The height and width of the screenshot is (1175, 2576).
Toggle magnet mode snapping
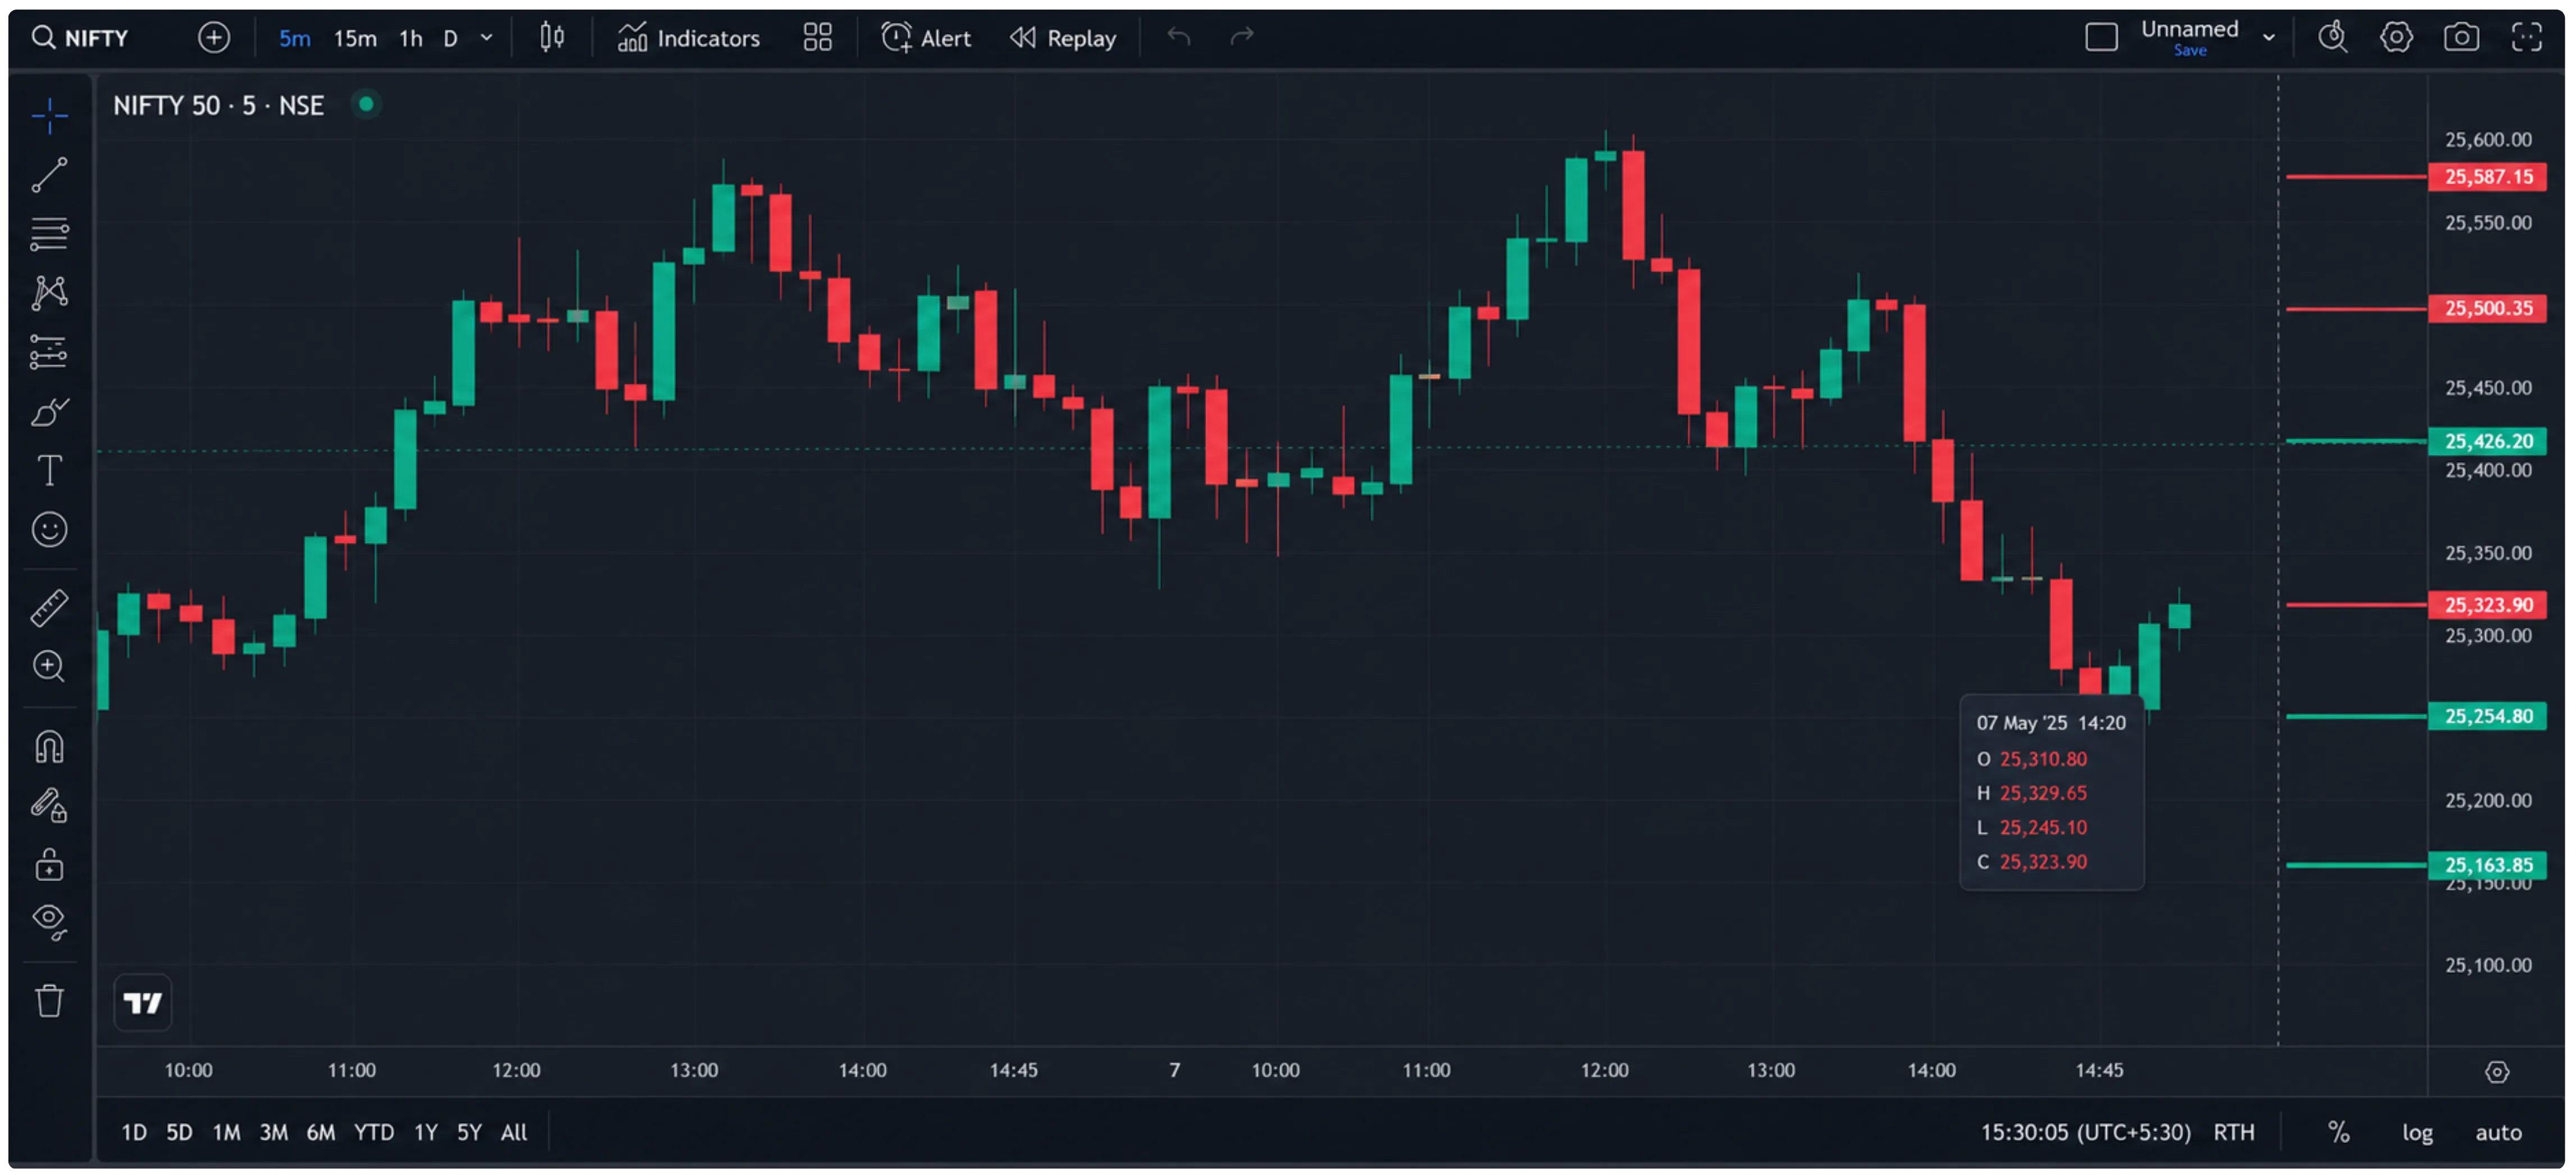coord(49,747)
